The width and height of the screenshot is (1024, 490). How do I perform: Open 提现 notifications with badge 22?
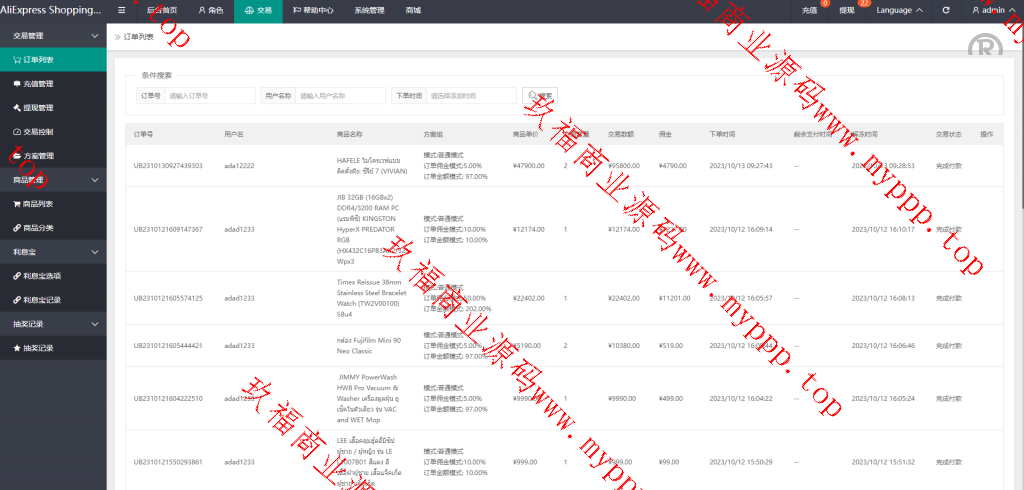[x=847, y=10]
